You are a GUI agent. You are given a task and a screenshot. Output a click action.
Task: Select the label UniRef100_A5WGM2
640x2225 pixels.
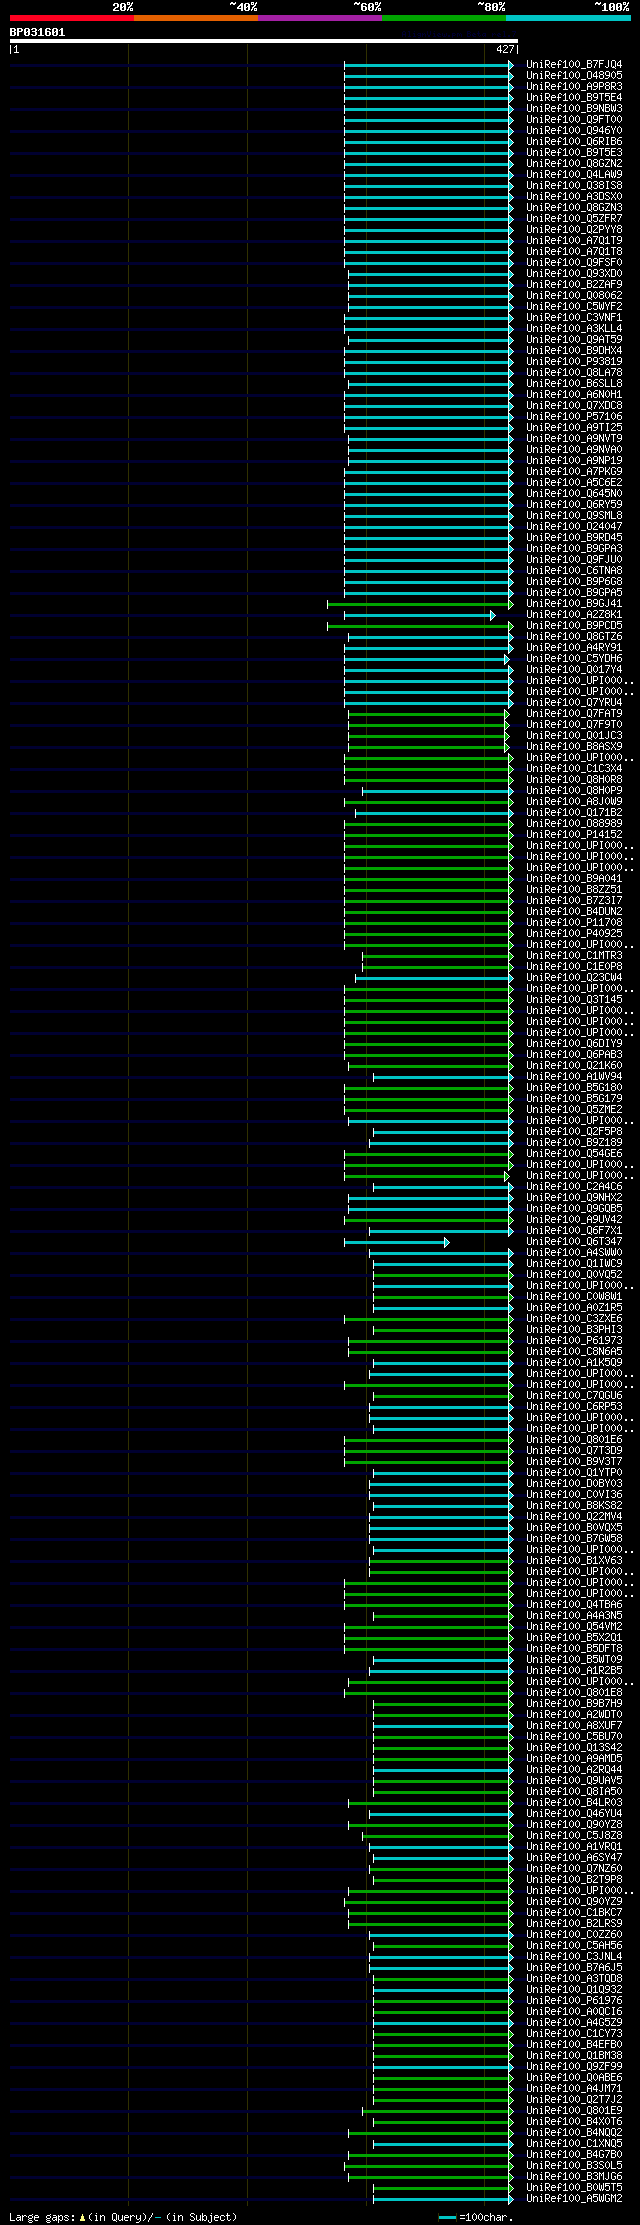(x=574, y=2198)
